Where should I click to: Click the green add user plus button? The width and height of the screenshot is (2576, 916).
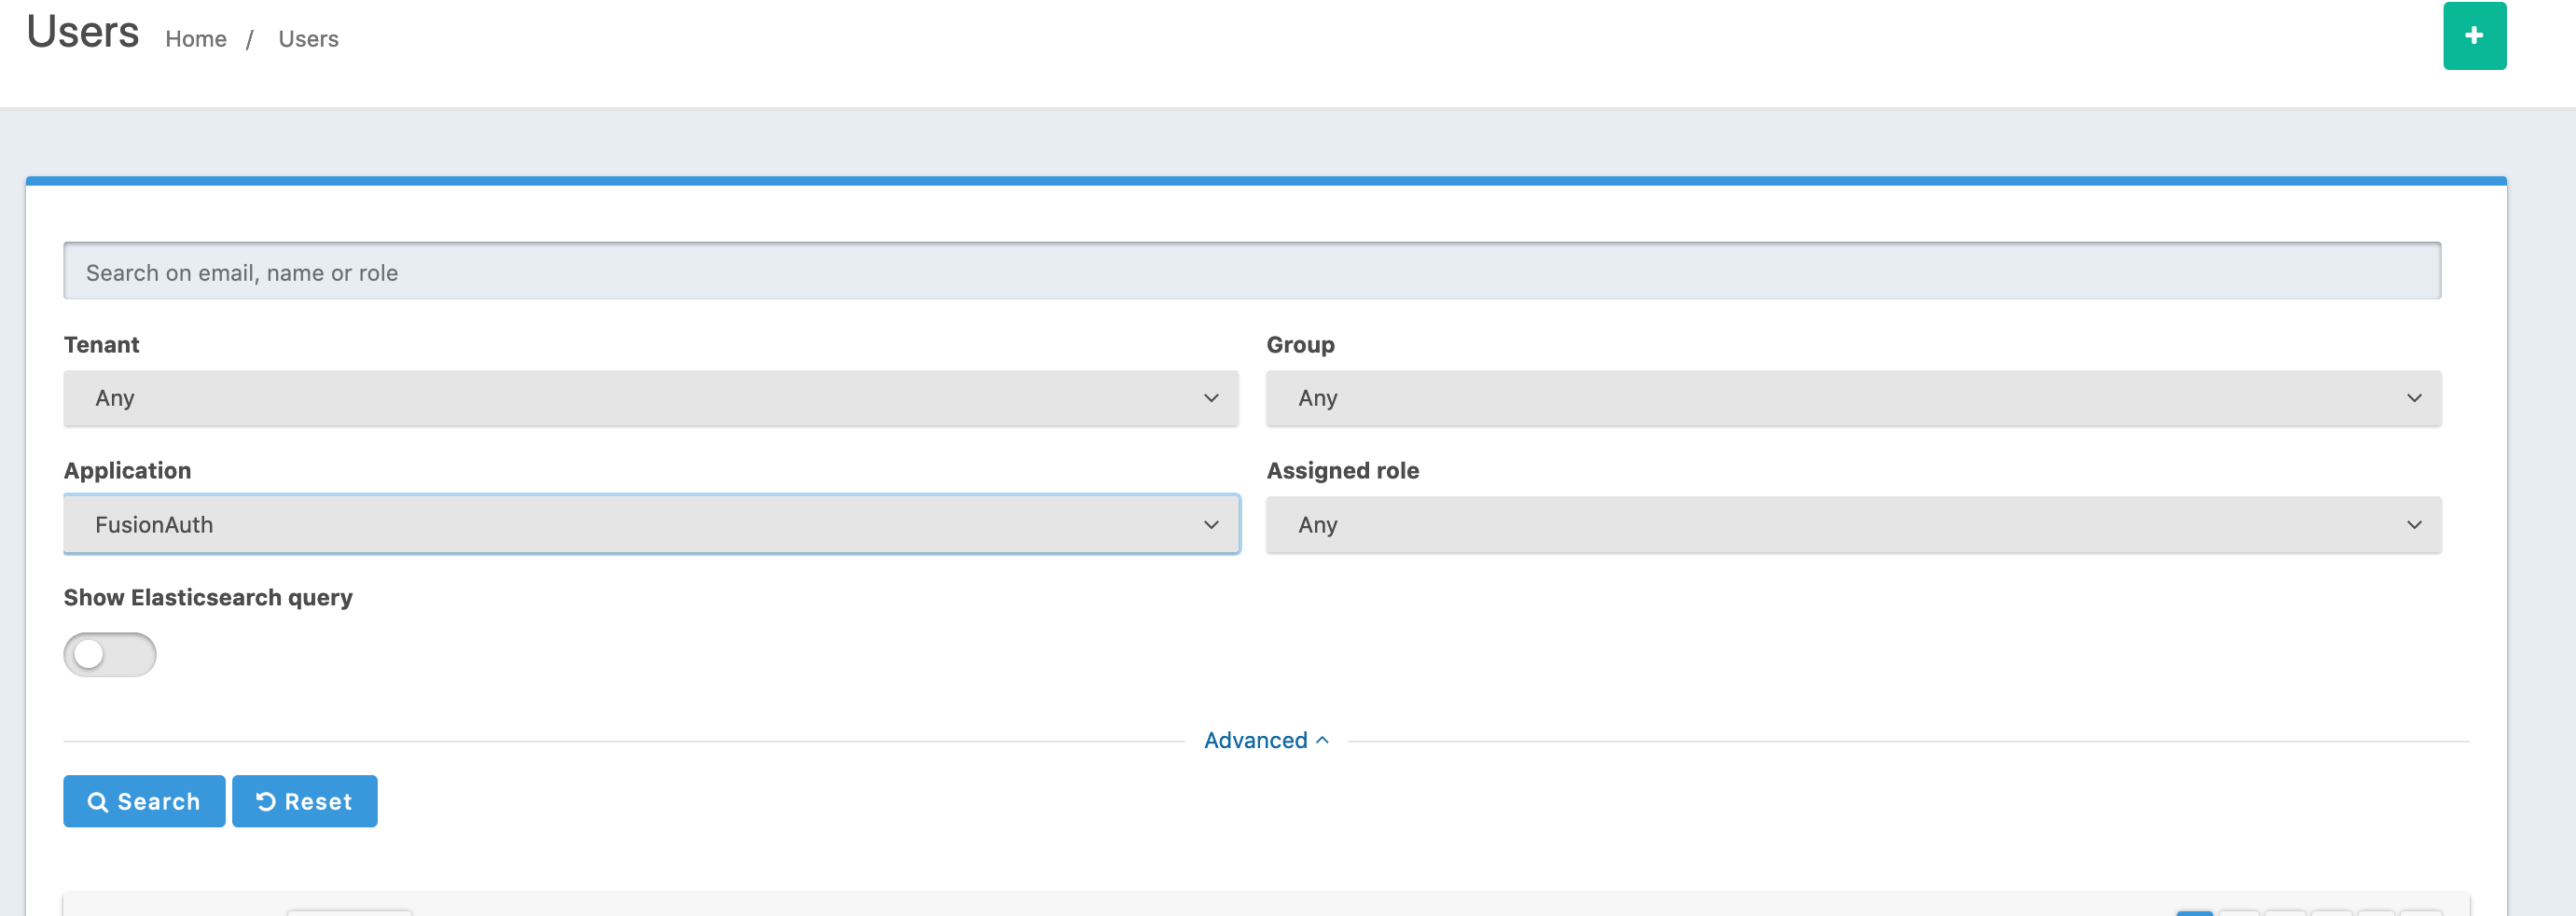point(2474,36)
